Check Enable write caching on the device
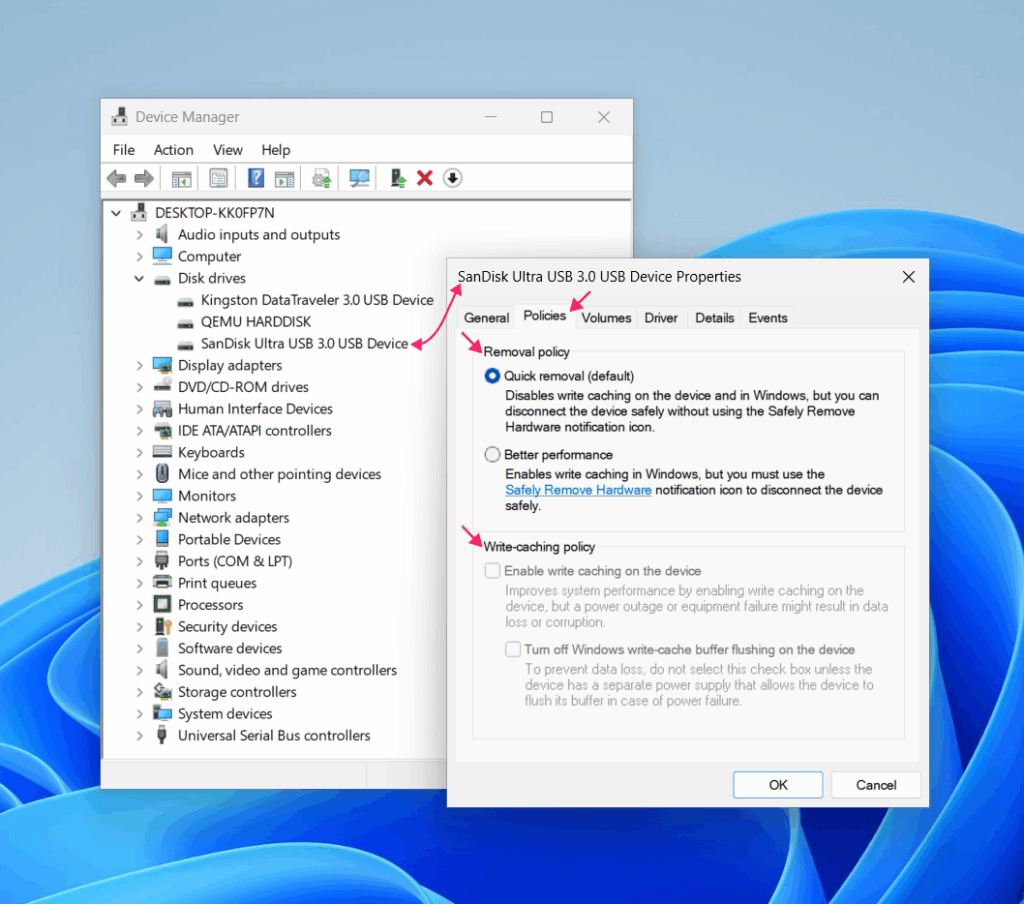This screenshot has height=904, width=1024. click(492, 570)
